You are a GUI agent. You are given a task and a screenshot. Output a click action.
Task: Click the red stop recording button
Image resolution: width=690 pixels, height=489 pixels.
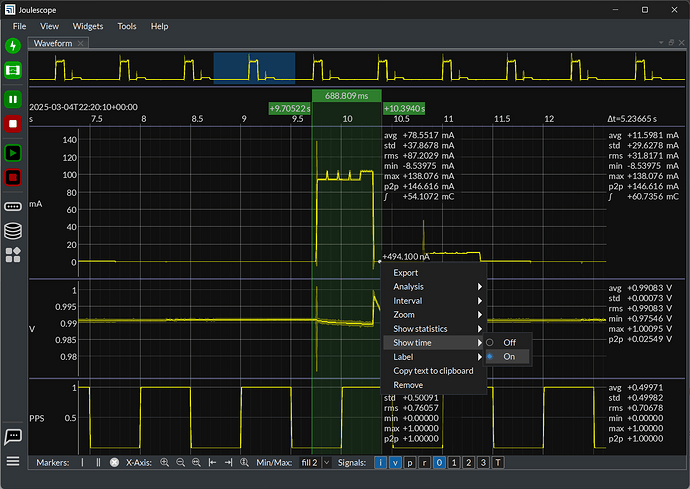click(13, 124)
